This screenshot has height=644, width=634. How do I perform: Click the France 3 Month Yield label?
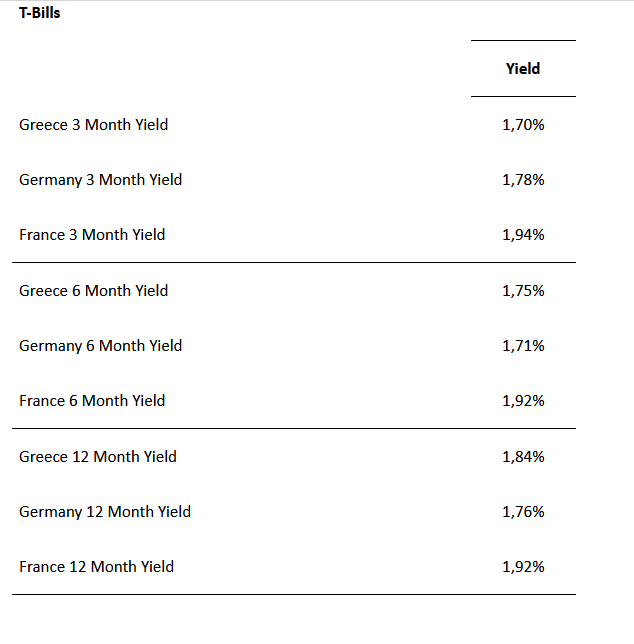[x=92, y=235]
